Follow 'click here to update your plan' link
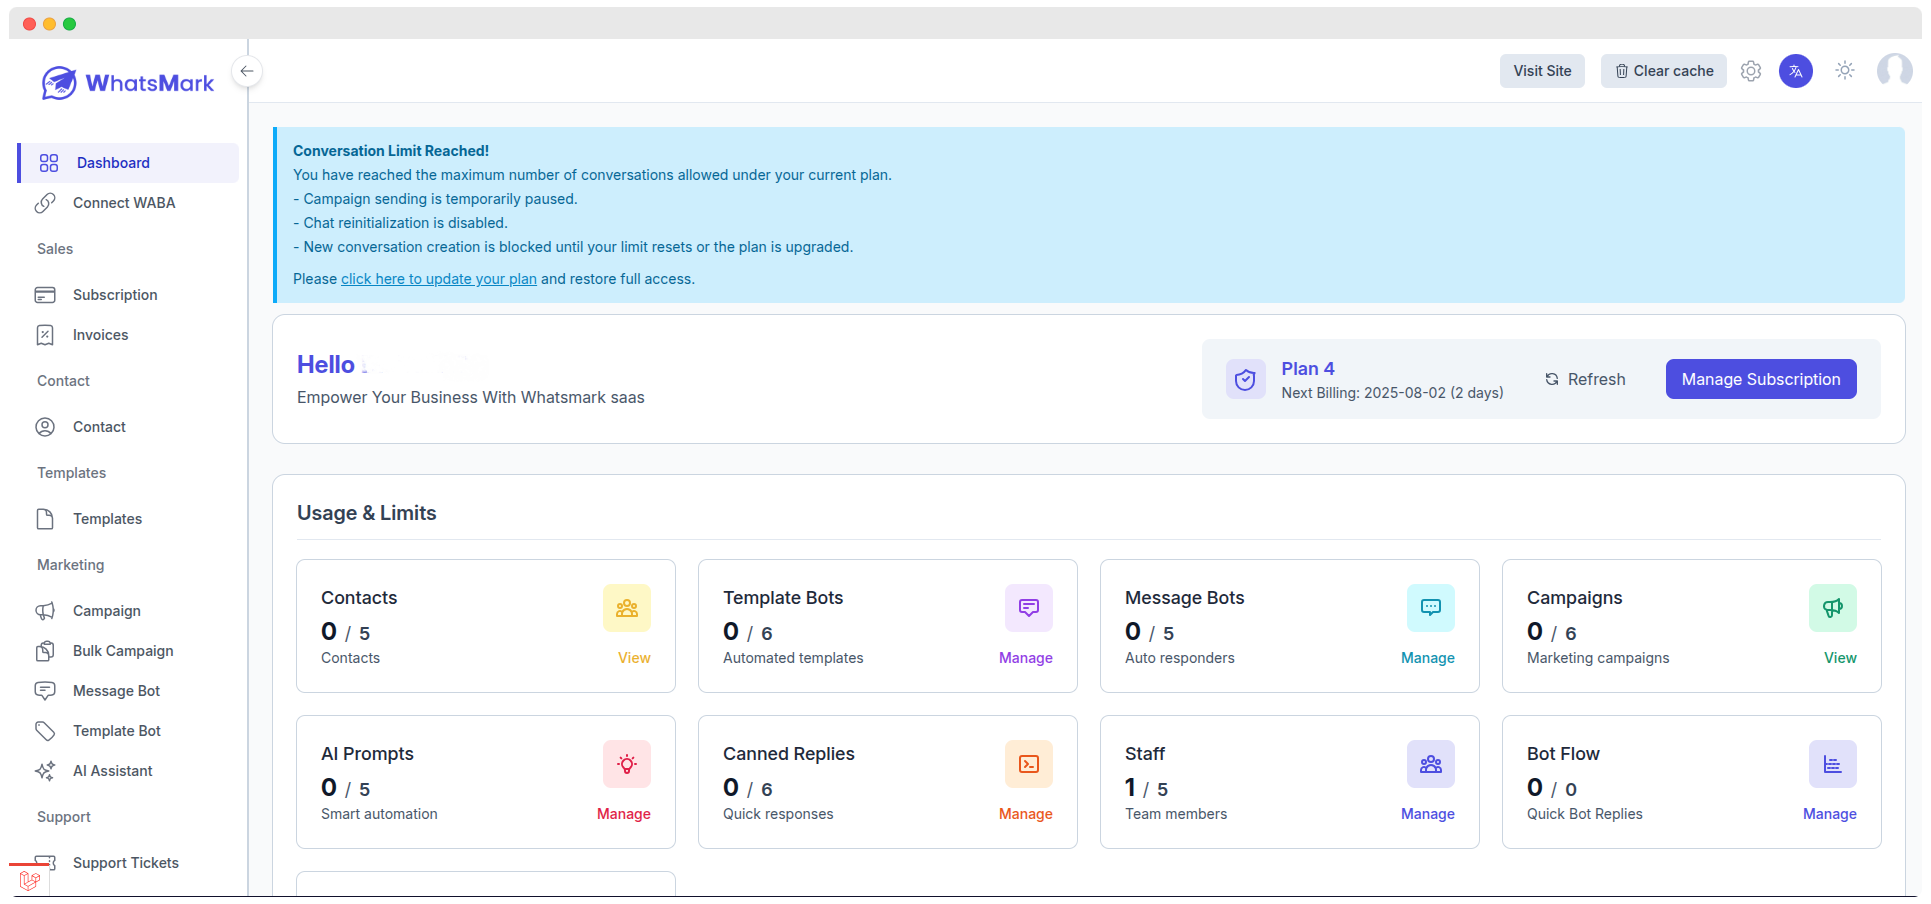1931x904 pixels. (x=439, y=279)
